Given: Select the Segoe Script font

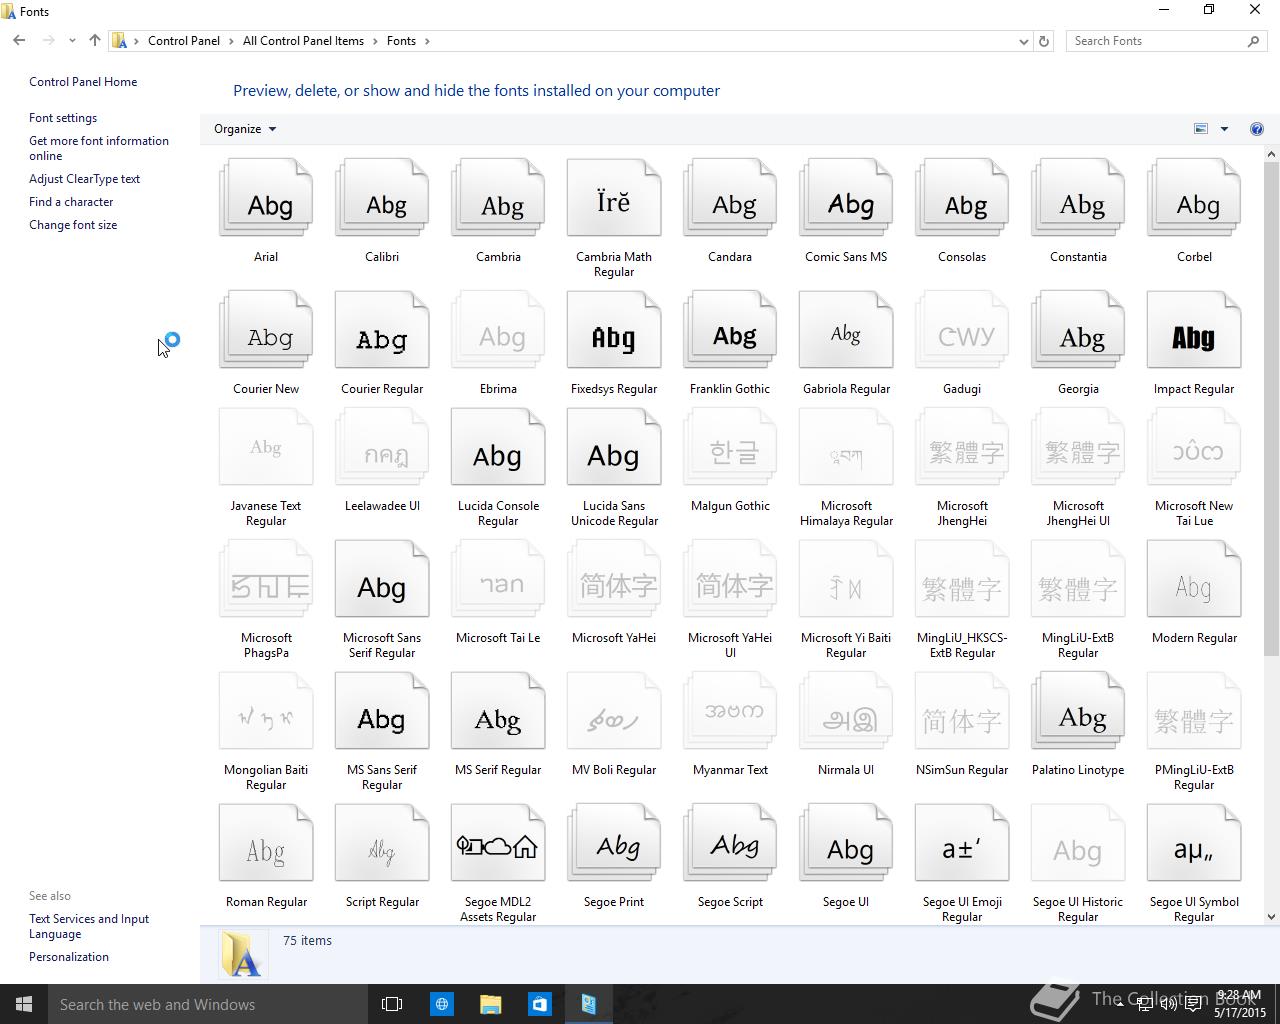Looking at the screenshot, I should pos(730,842).
